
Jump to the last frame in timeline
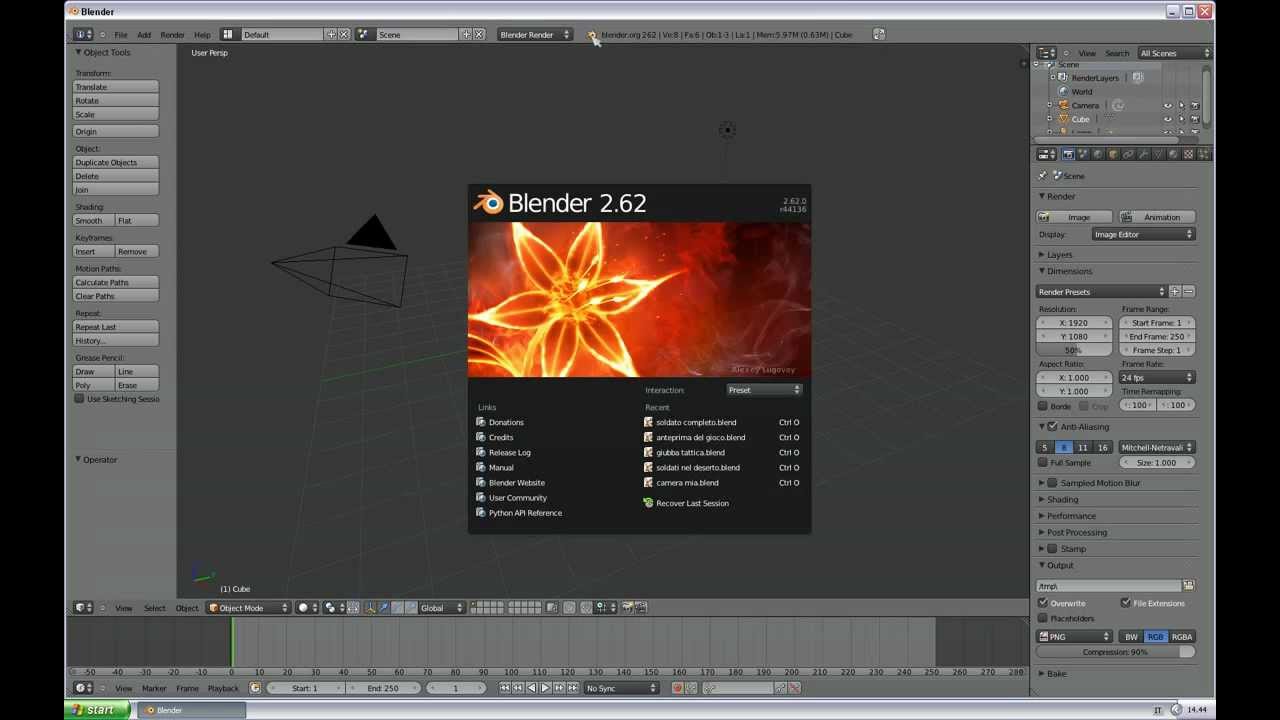(x=573, y=688)
